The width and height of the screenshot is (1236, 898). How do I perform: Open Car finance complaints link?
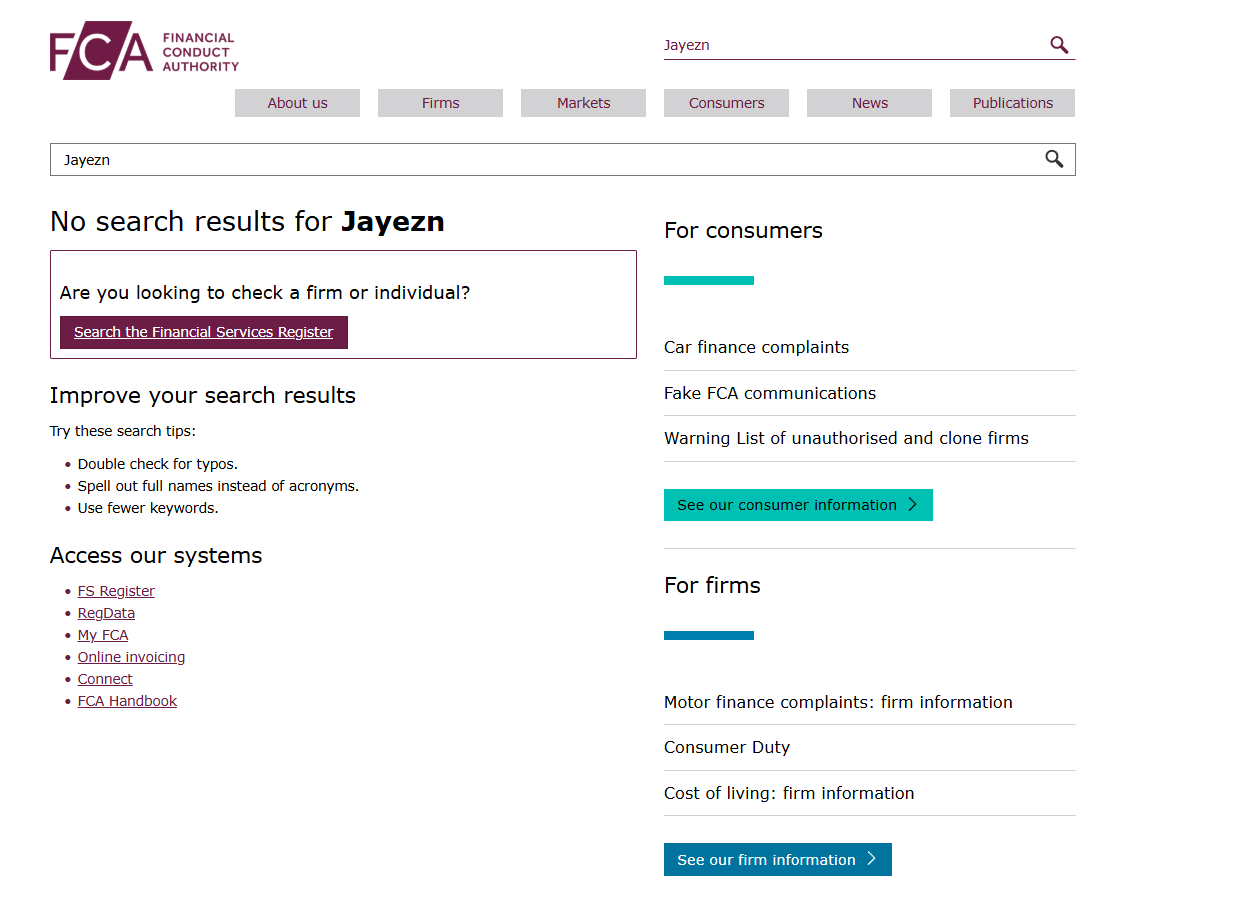tap(756, 347)
